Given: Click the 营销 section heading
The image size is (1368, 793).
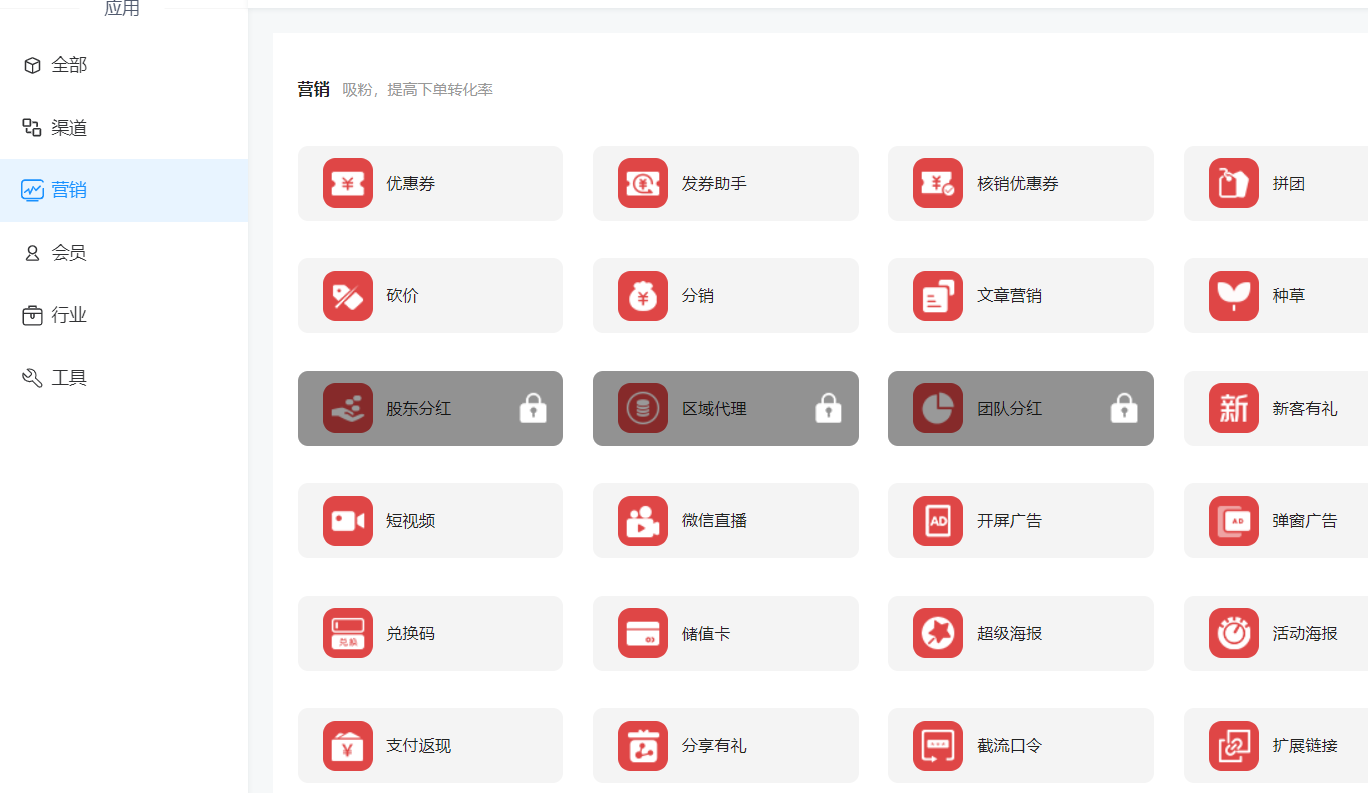Looking at the screenshot, I should pyautogui.click(x=313, y=89).
